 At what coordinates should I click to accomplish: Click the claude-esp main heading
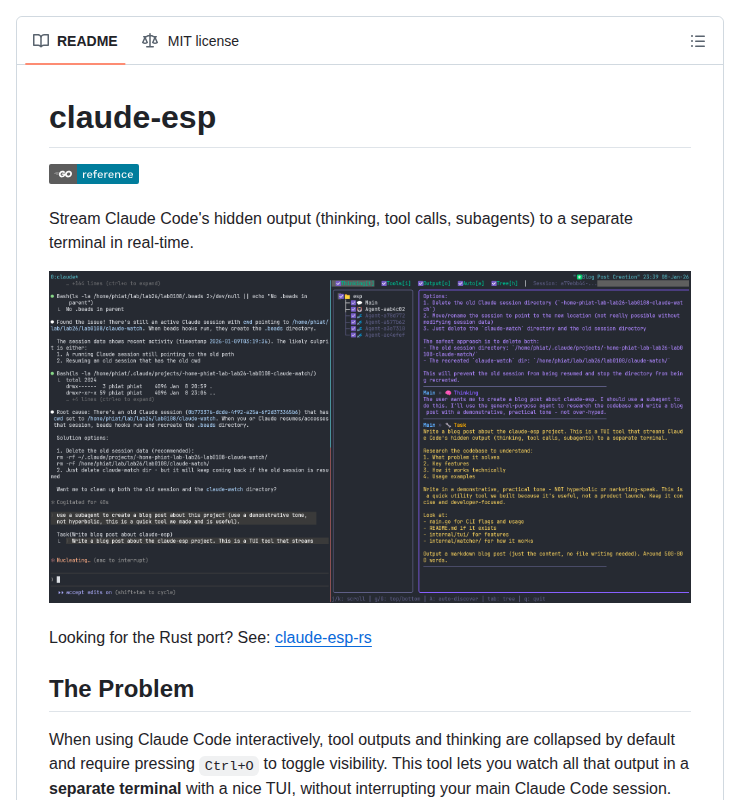click(x=132, y=117)
